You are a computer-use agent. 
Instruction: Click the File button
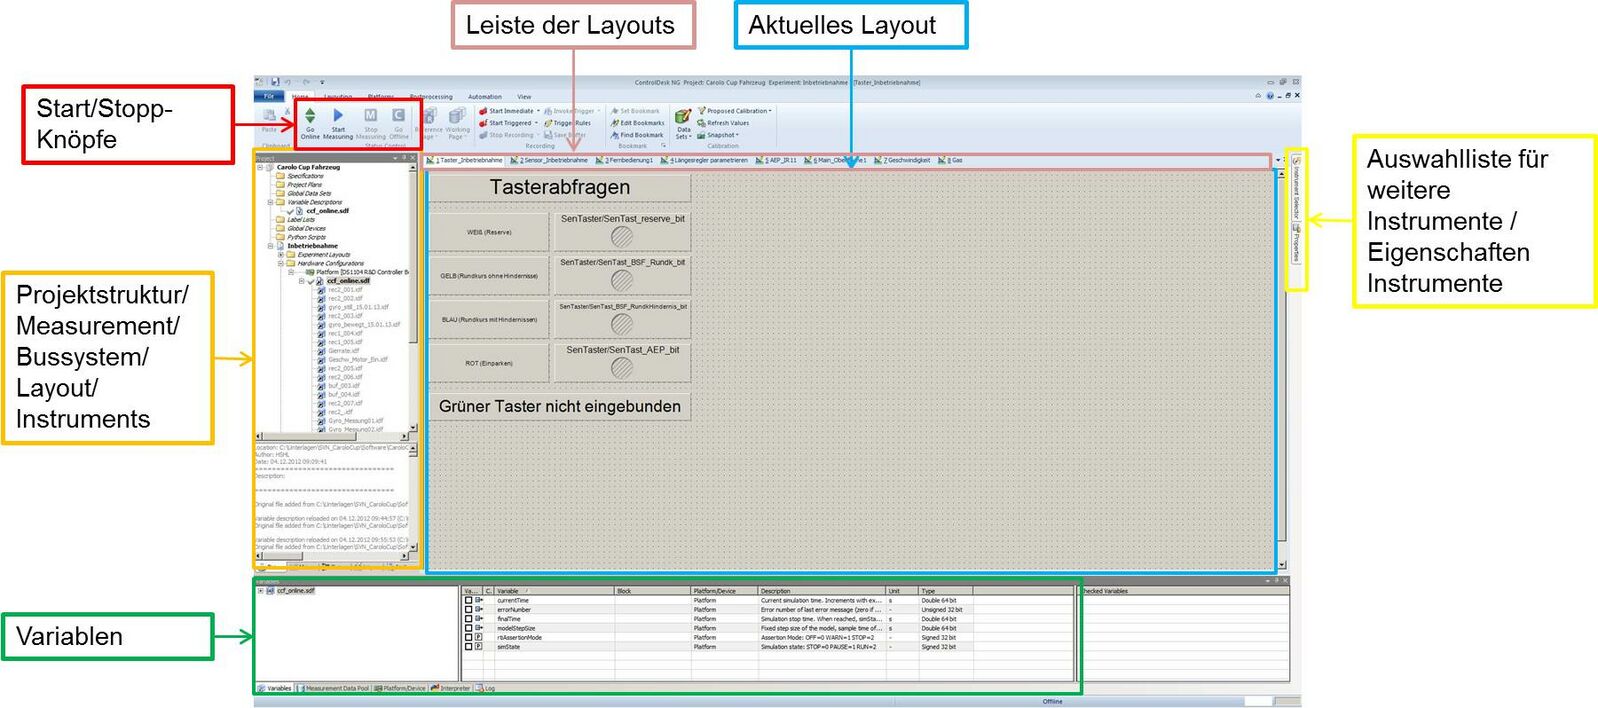268,97
